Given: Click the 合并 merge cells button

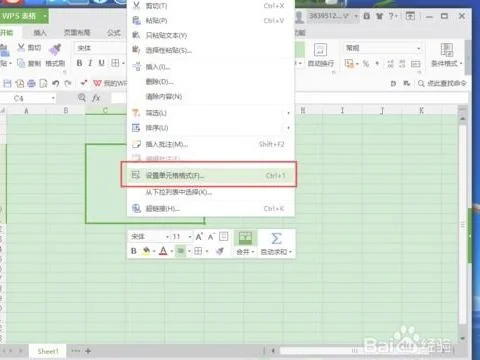Looking at the screenshot, I should pos(245,243).
